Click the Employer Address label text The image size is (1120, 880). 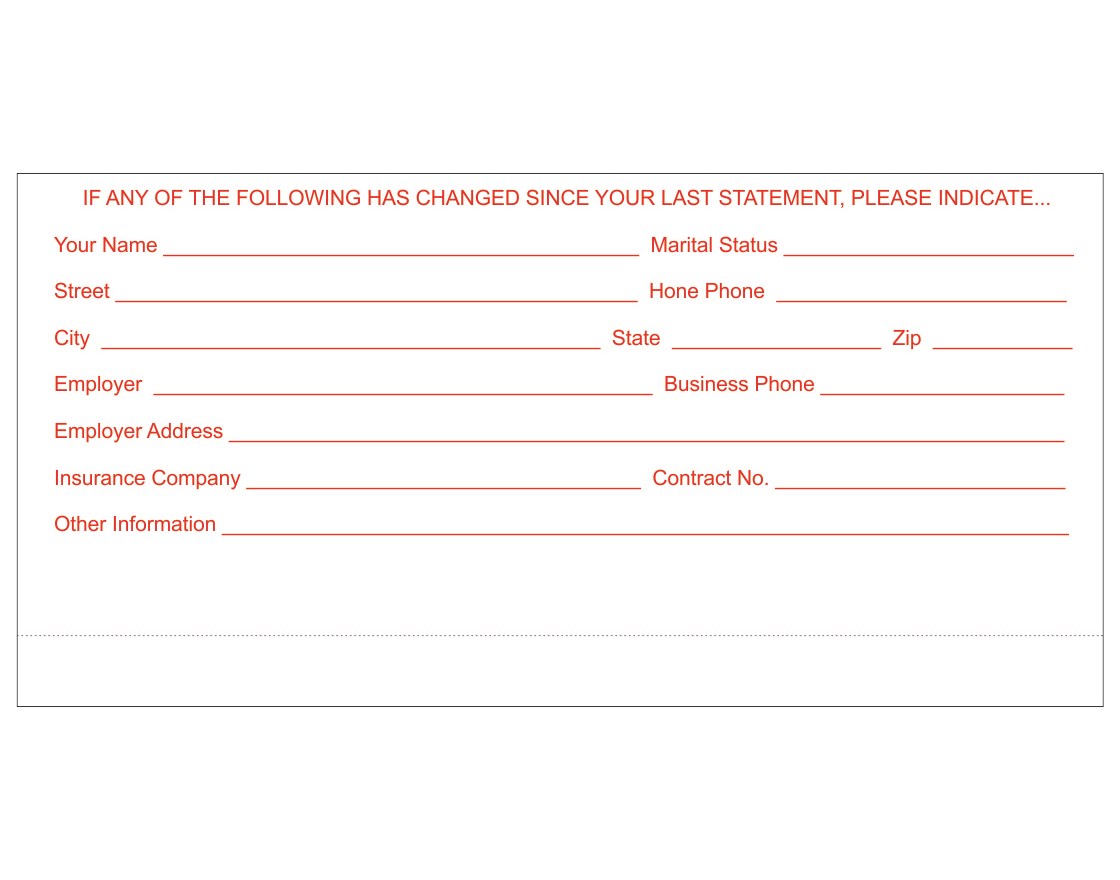point(139,431)
